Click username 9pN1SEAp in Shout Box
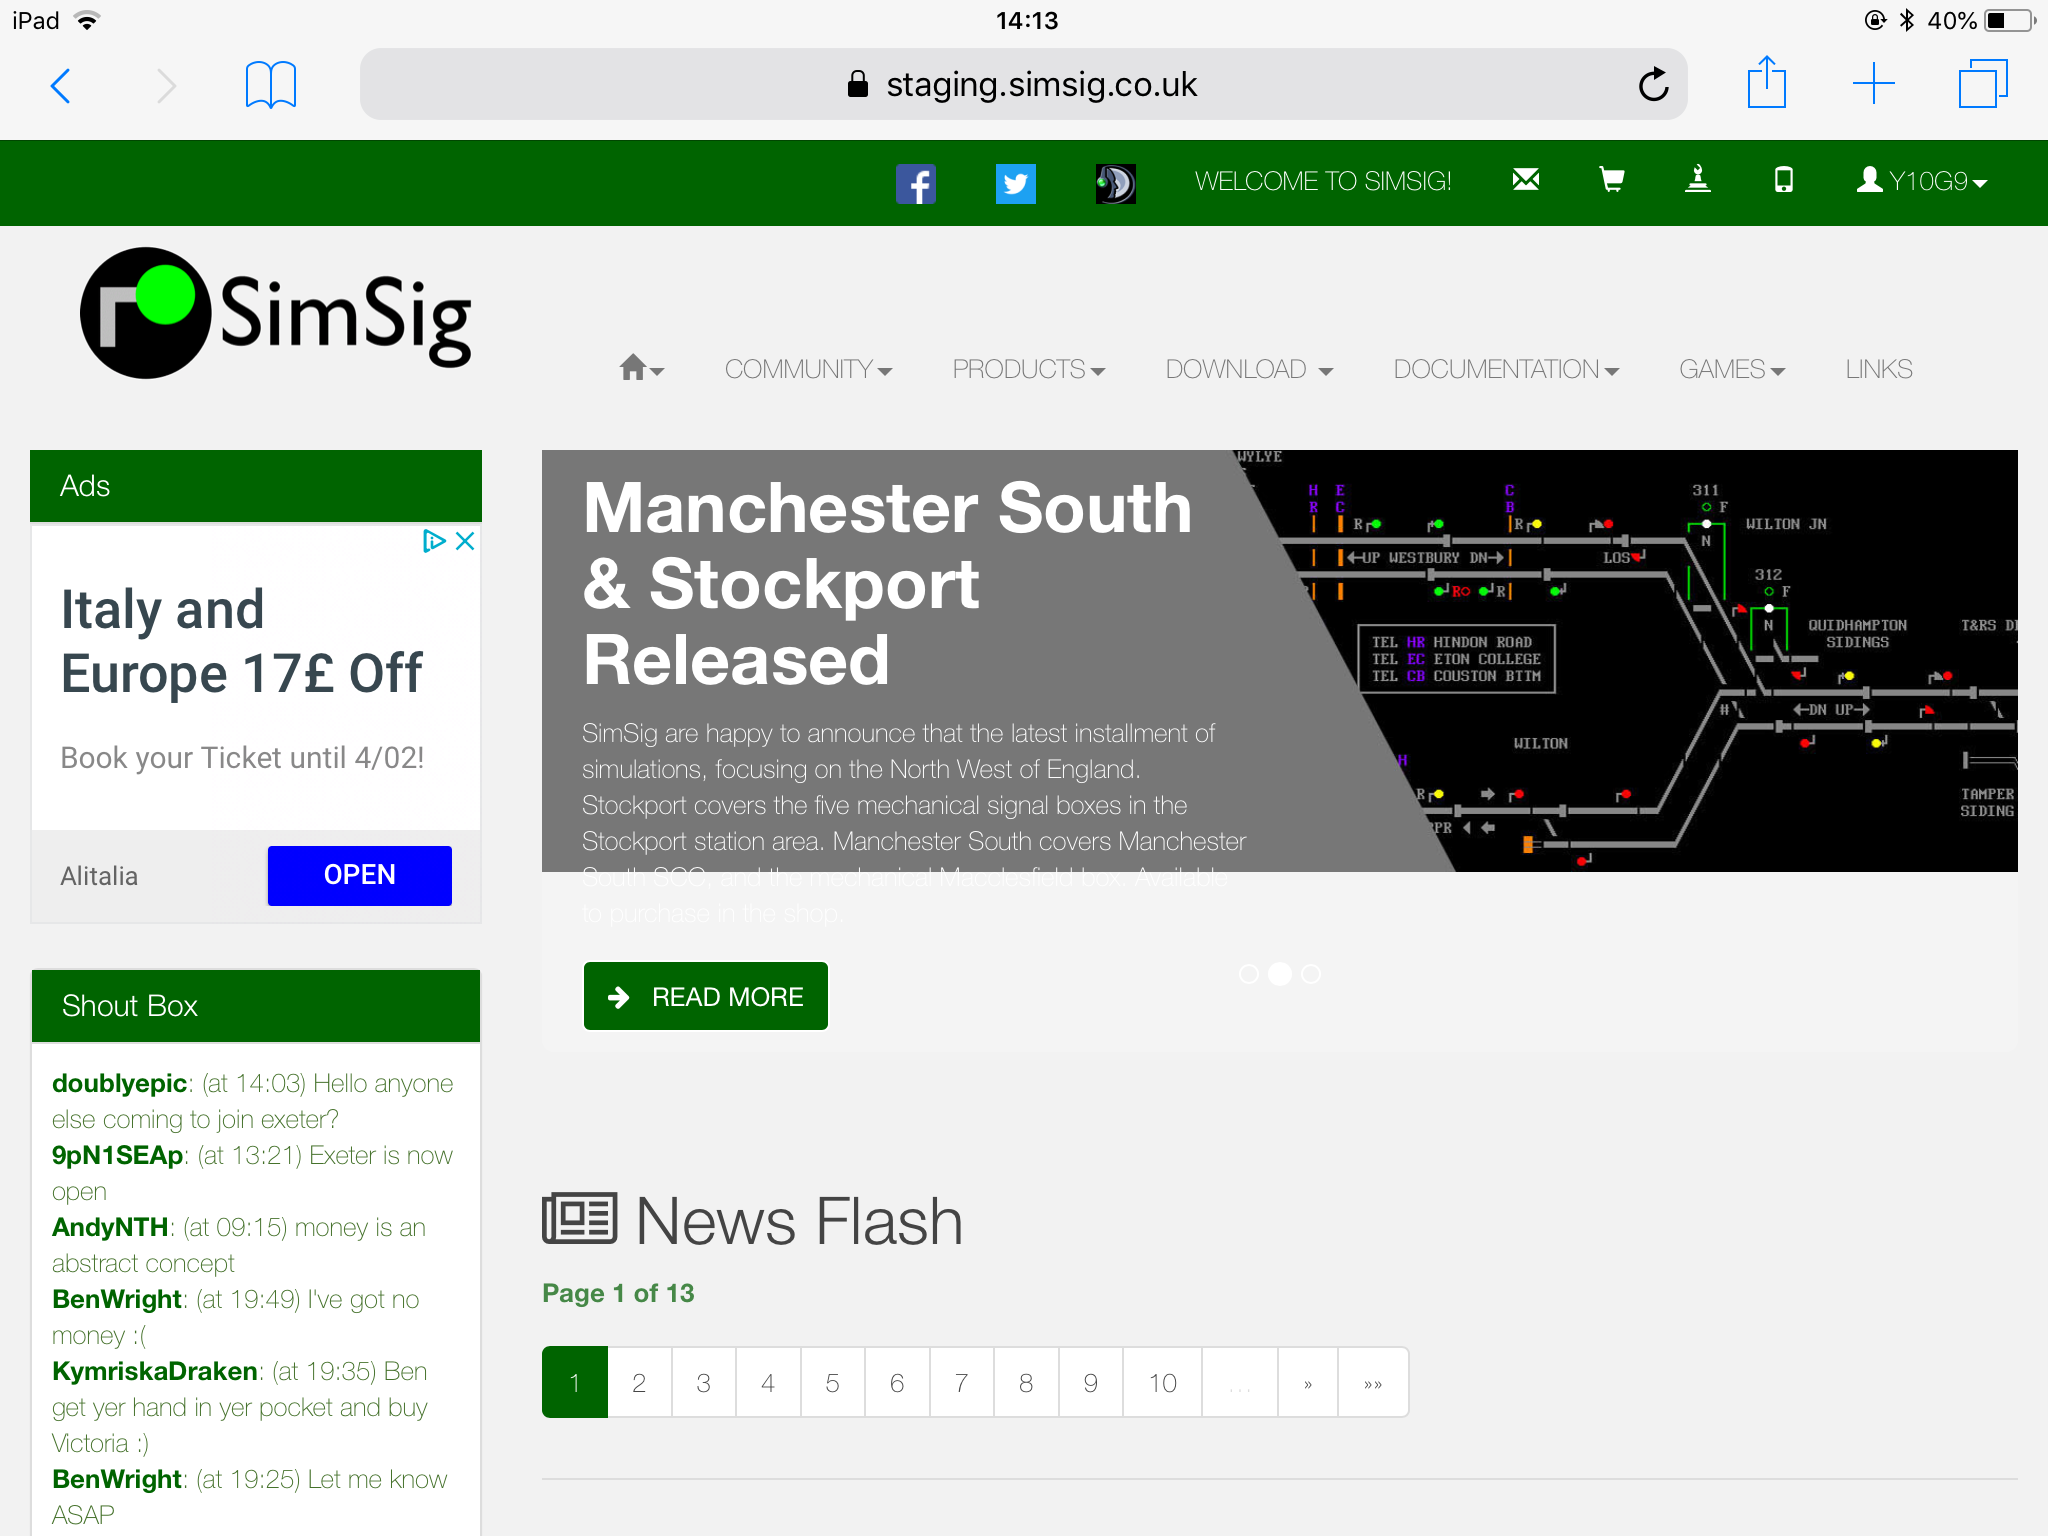 117,1155
